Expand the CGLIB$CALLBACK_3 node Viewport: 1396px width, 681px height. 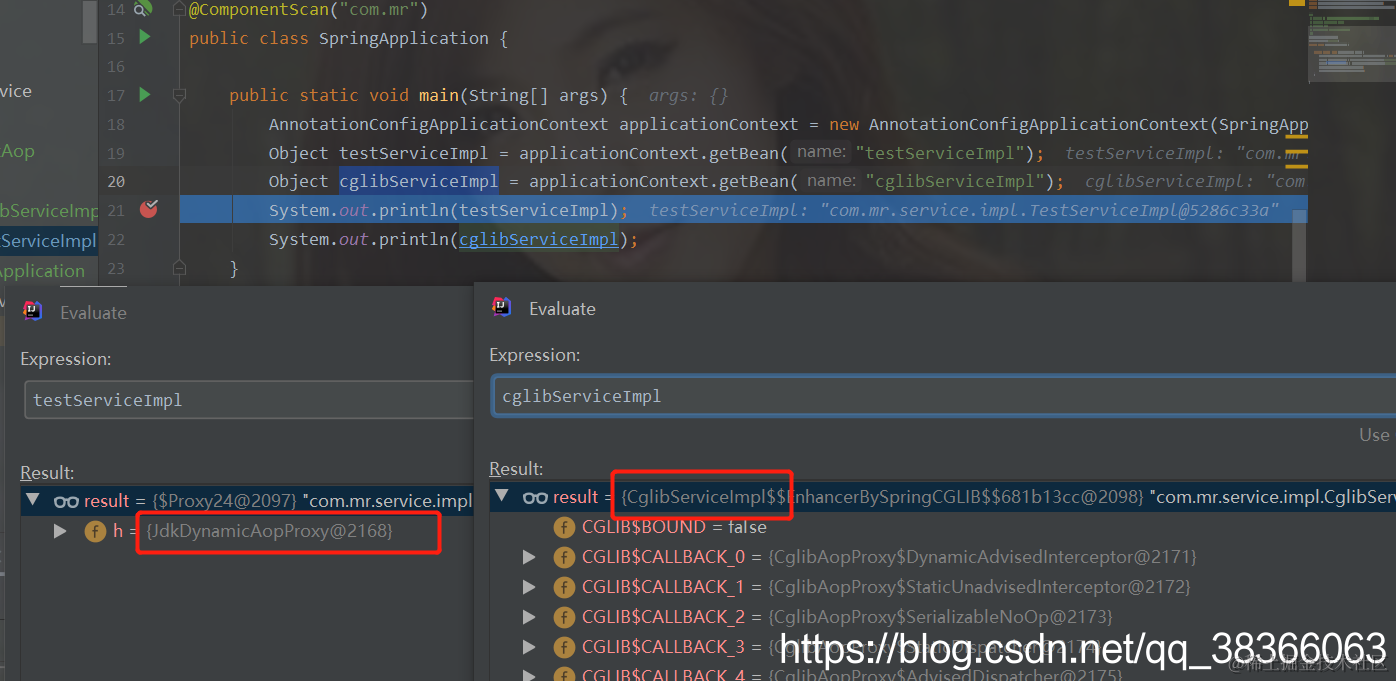(530, 647)
